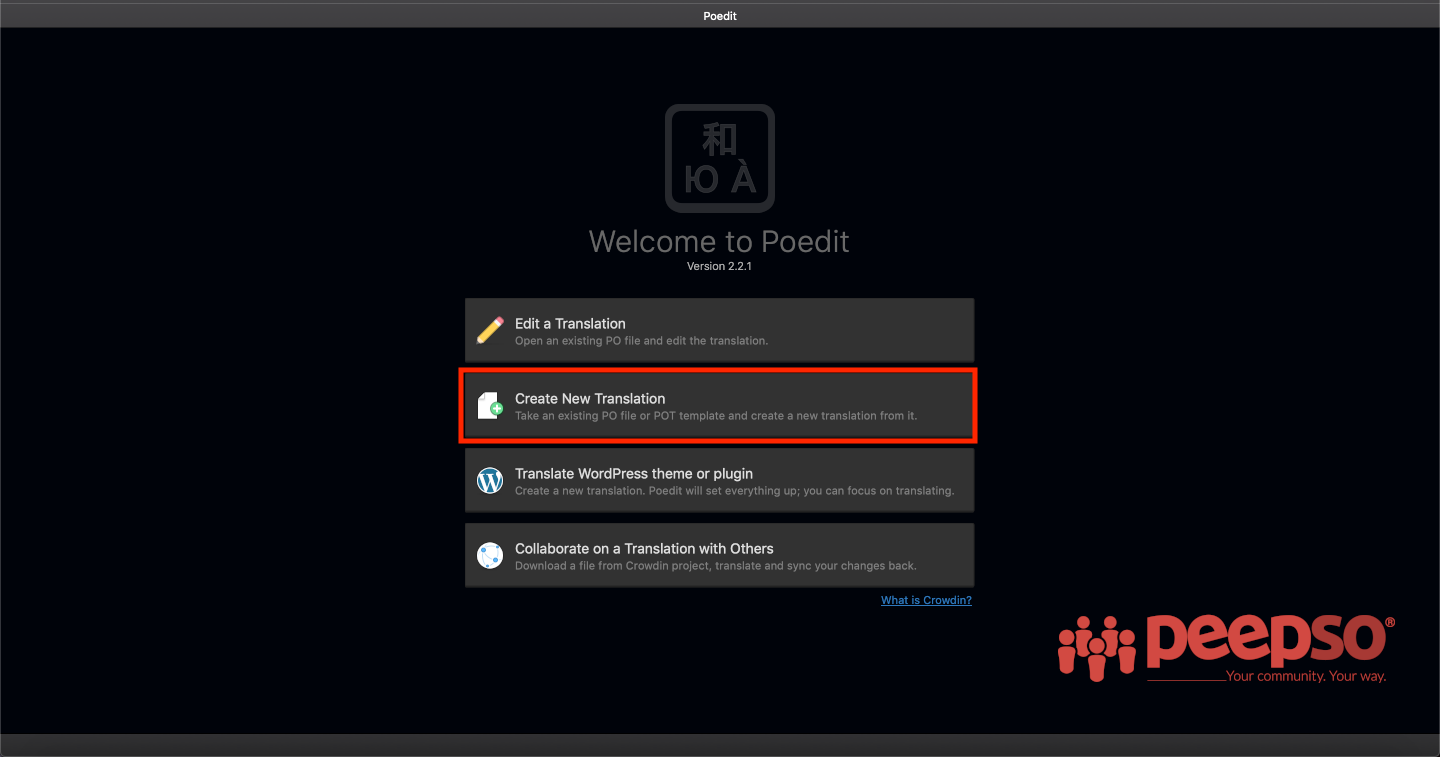
Task: Click the WordPress logo icon
Action: [490, 480]
